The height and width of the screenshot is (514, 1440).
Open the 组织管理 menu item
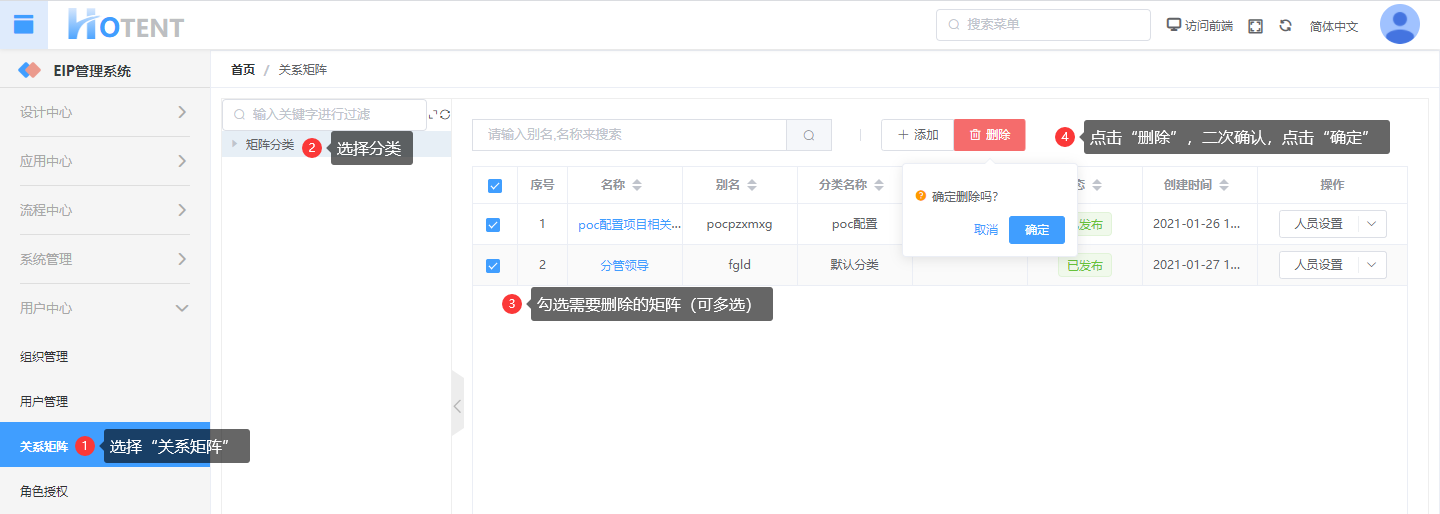[44, 356]
